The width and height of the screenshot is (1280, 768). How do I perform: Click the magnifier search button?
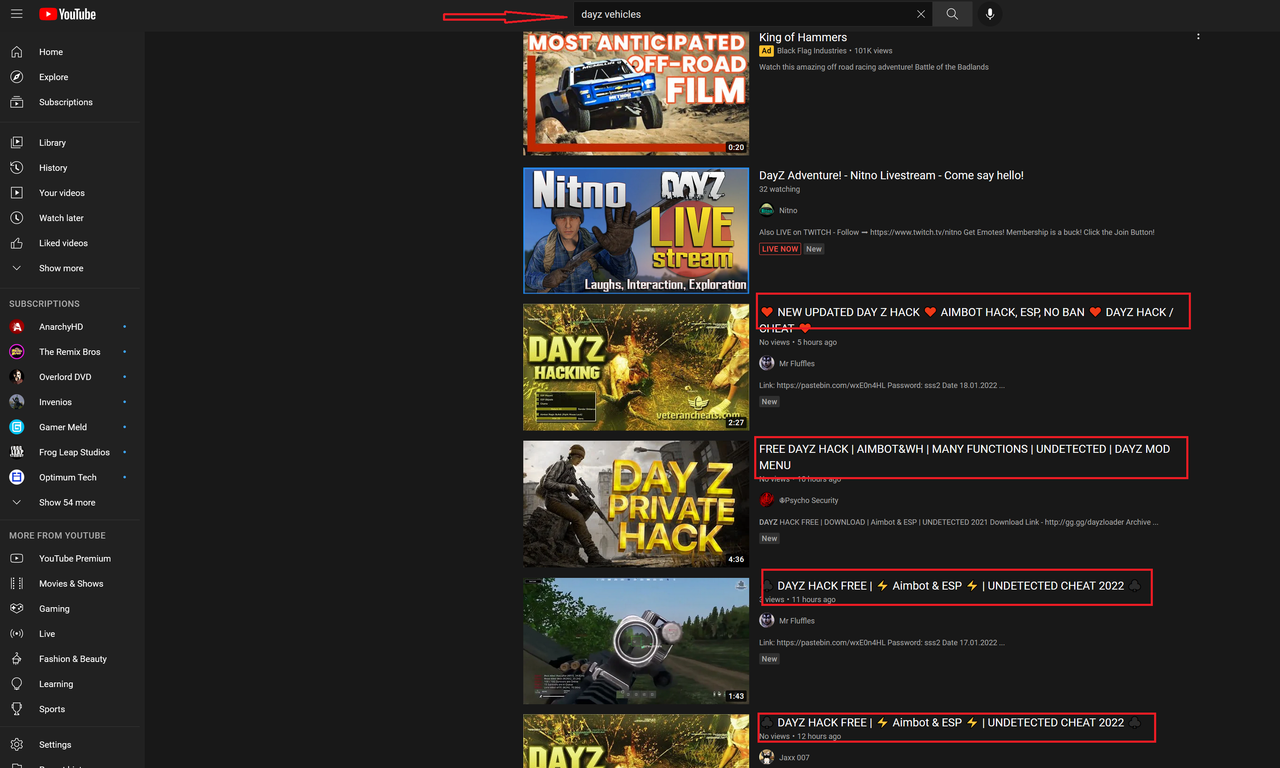click(x=952, y=14)
